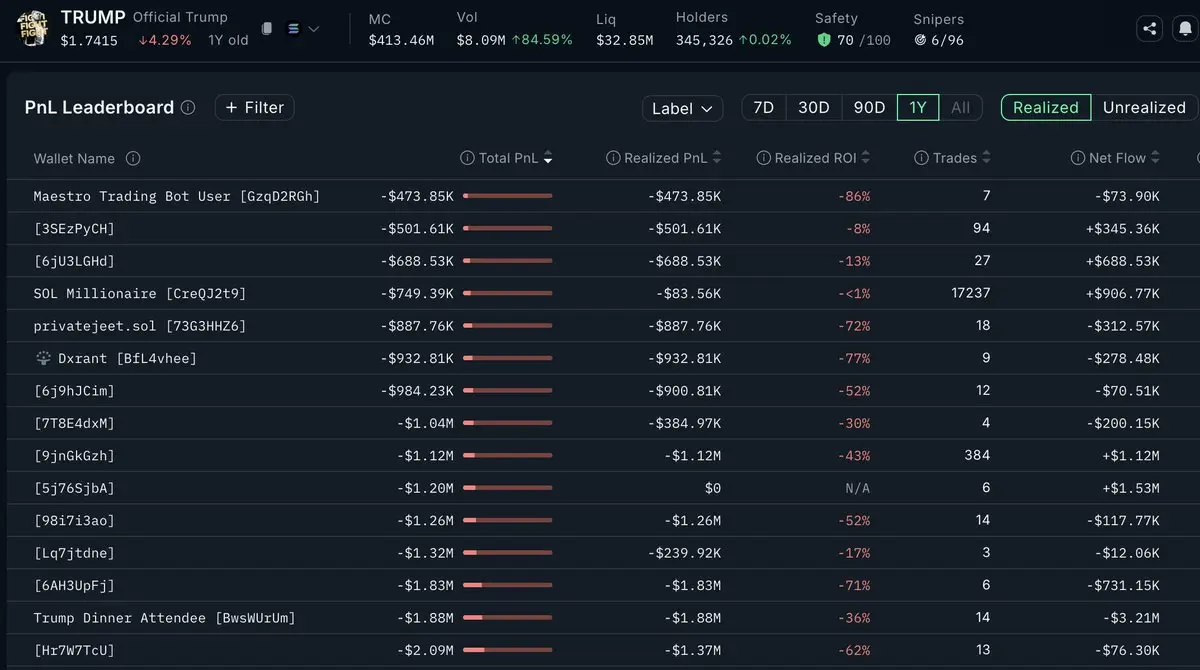Sort by Total PnL arrow
Screen dimensions: 1200x670
548,158
